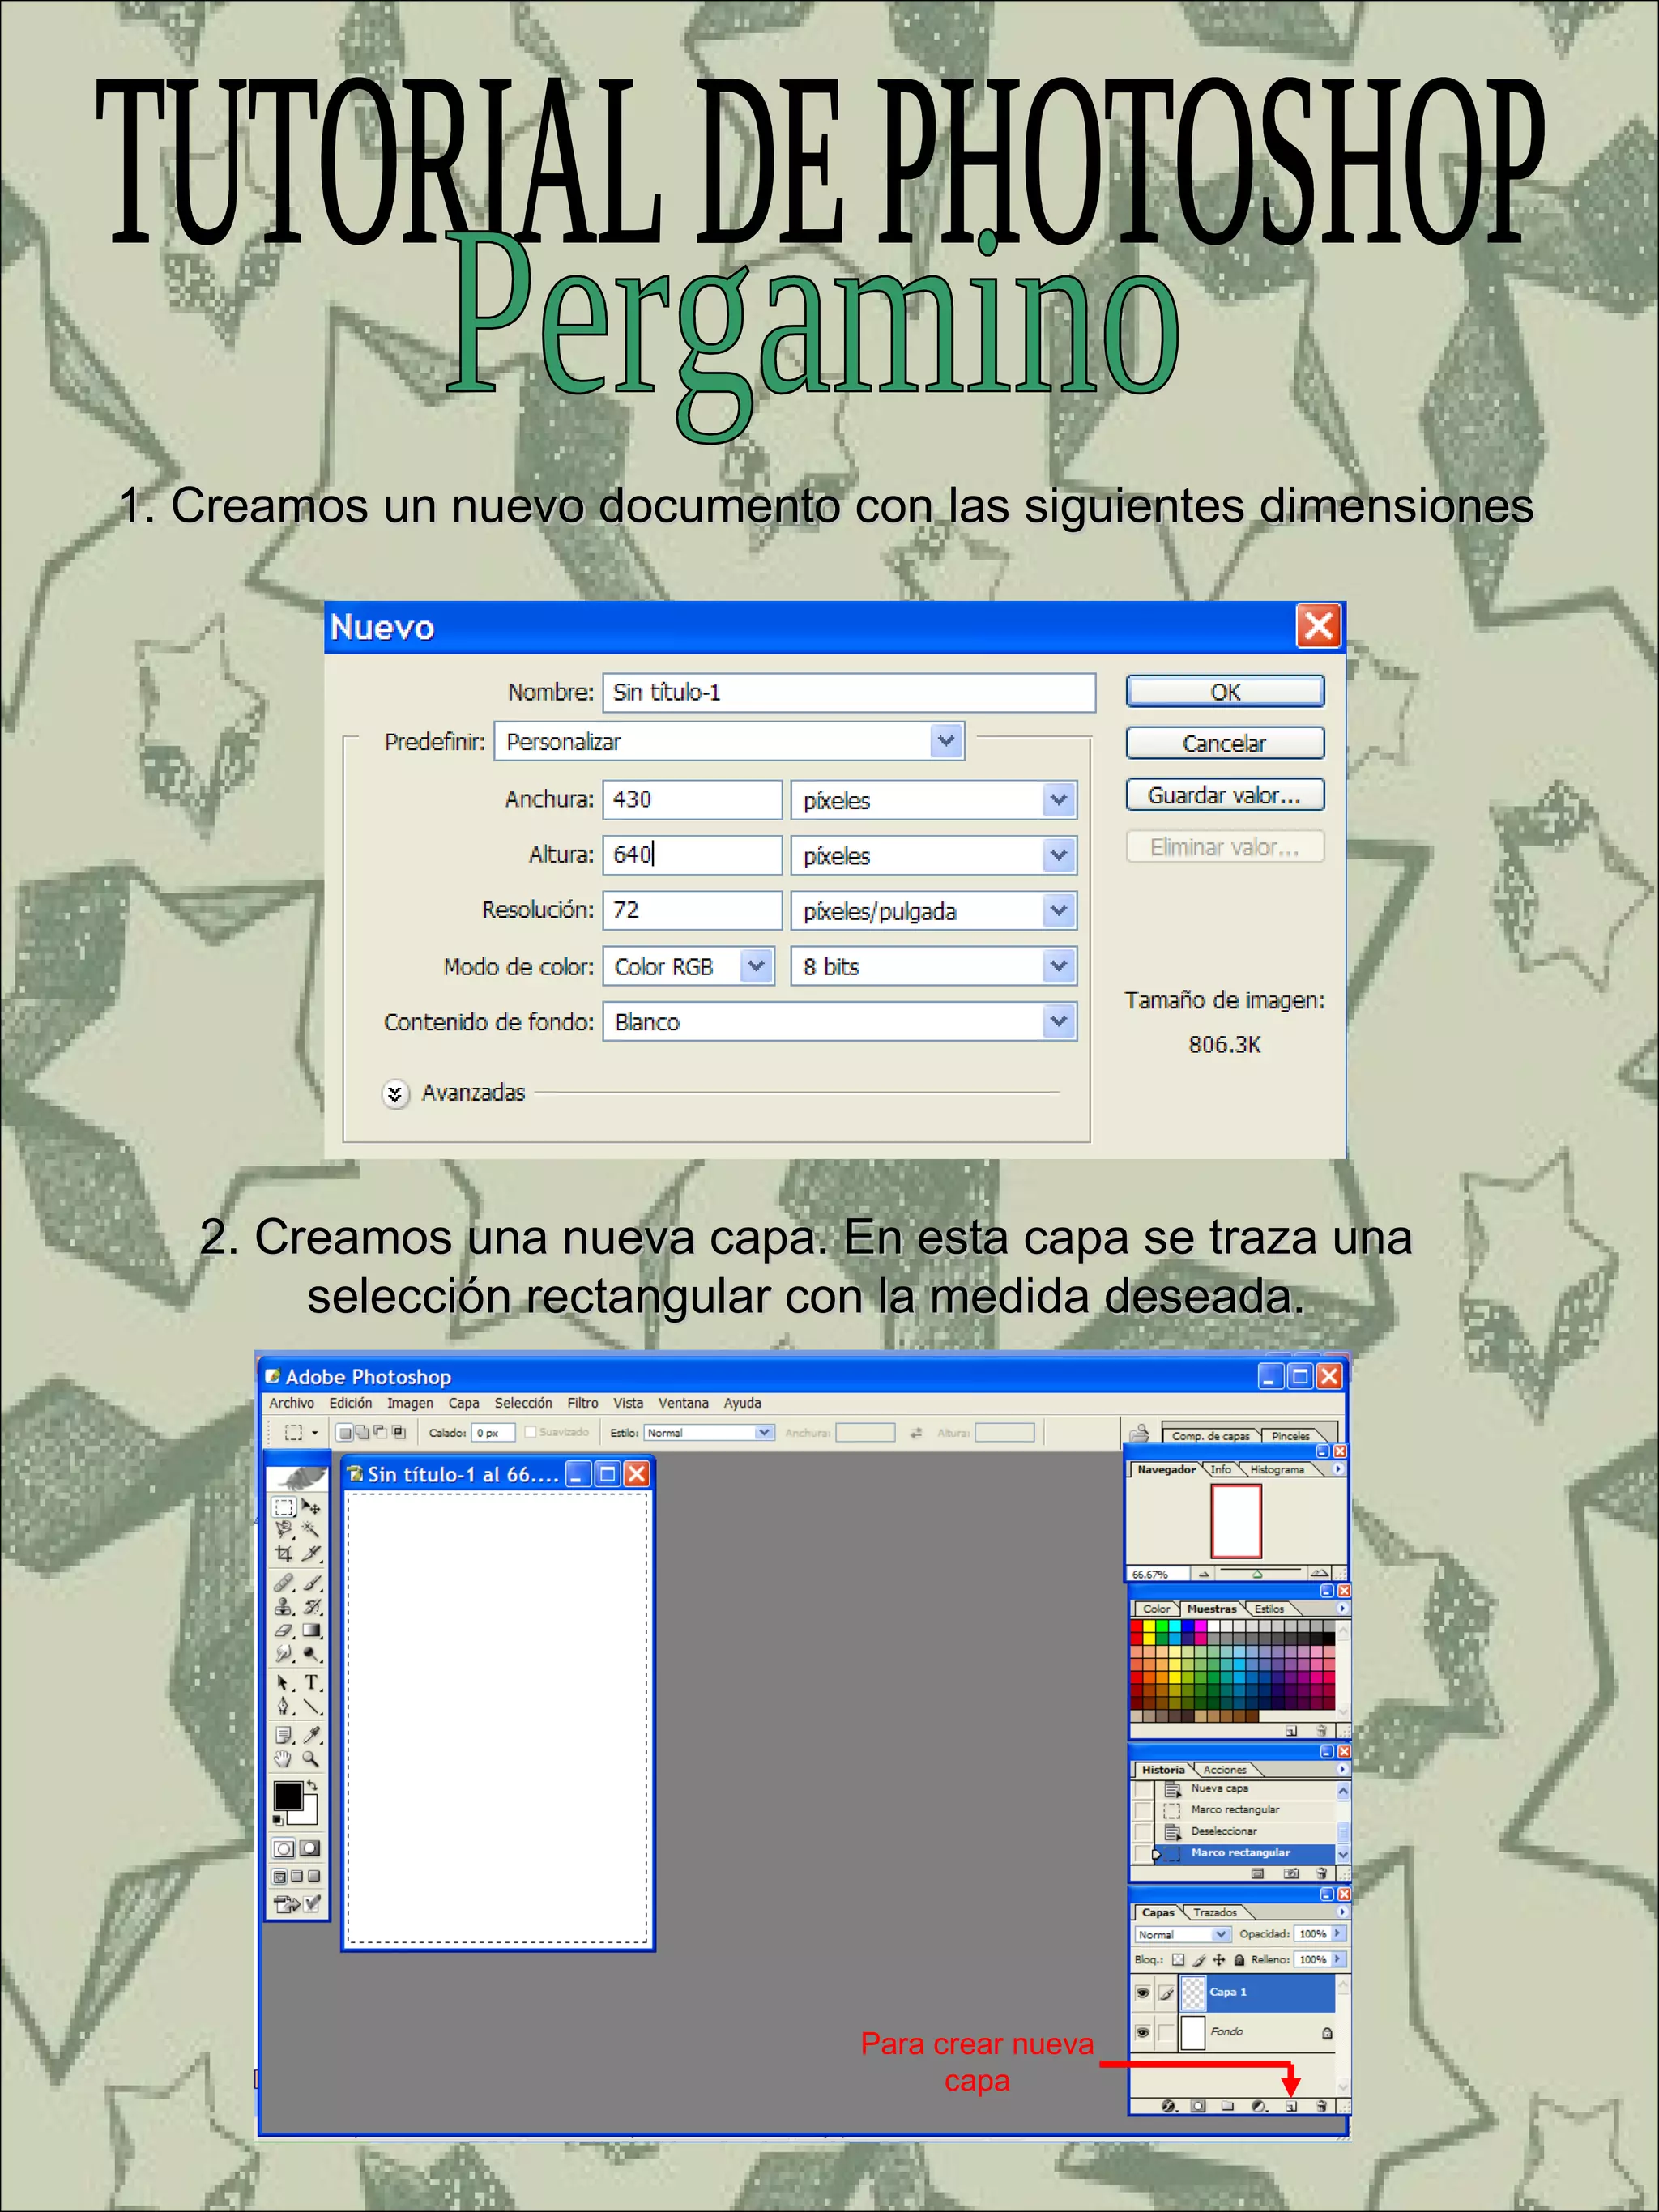Click the OK button in Nuevo dialog
1659x2212 pixels.
pyautogui.click(x=1224, y=692)
